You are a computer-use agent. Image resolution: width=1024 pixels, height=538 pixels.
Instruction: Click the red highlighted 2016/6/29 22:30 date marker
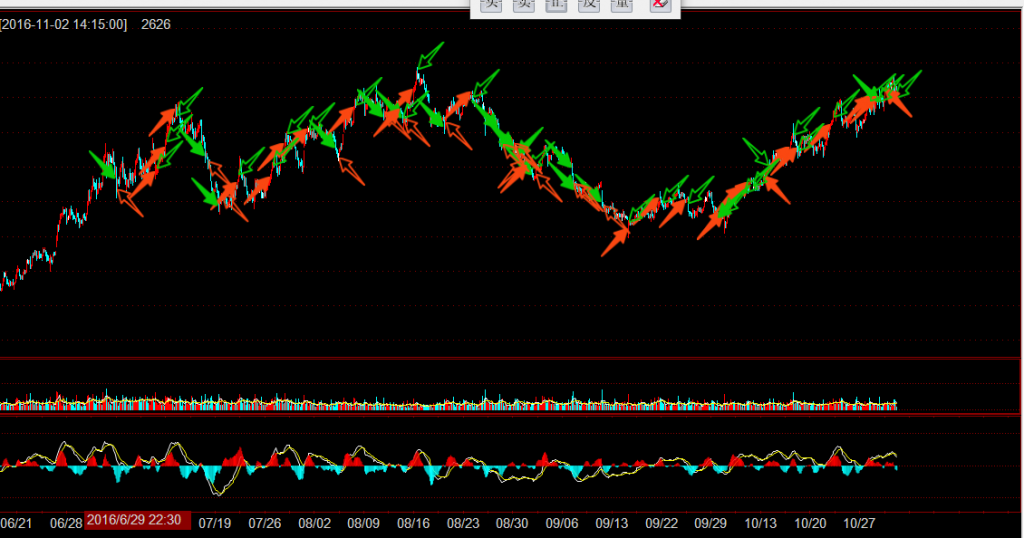134,520
